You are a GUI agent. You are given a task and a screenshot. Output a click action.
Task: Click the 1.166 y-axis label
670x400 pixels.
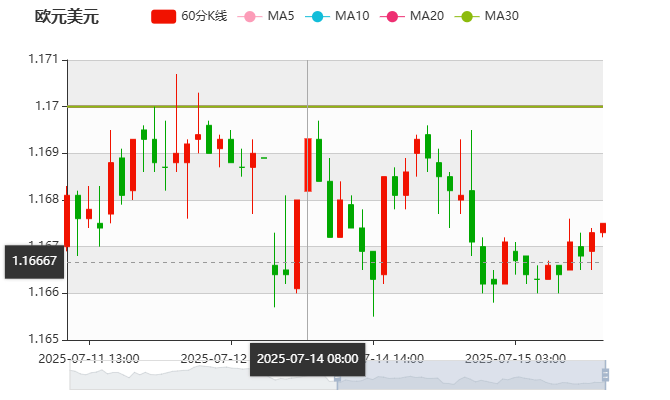tap(43, 292)
